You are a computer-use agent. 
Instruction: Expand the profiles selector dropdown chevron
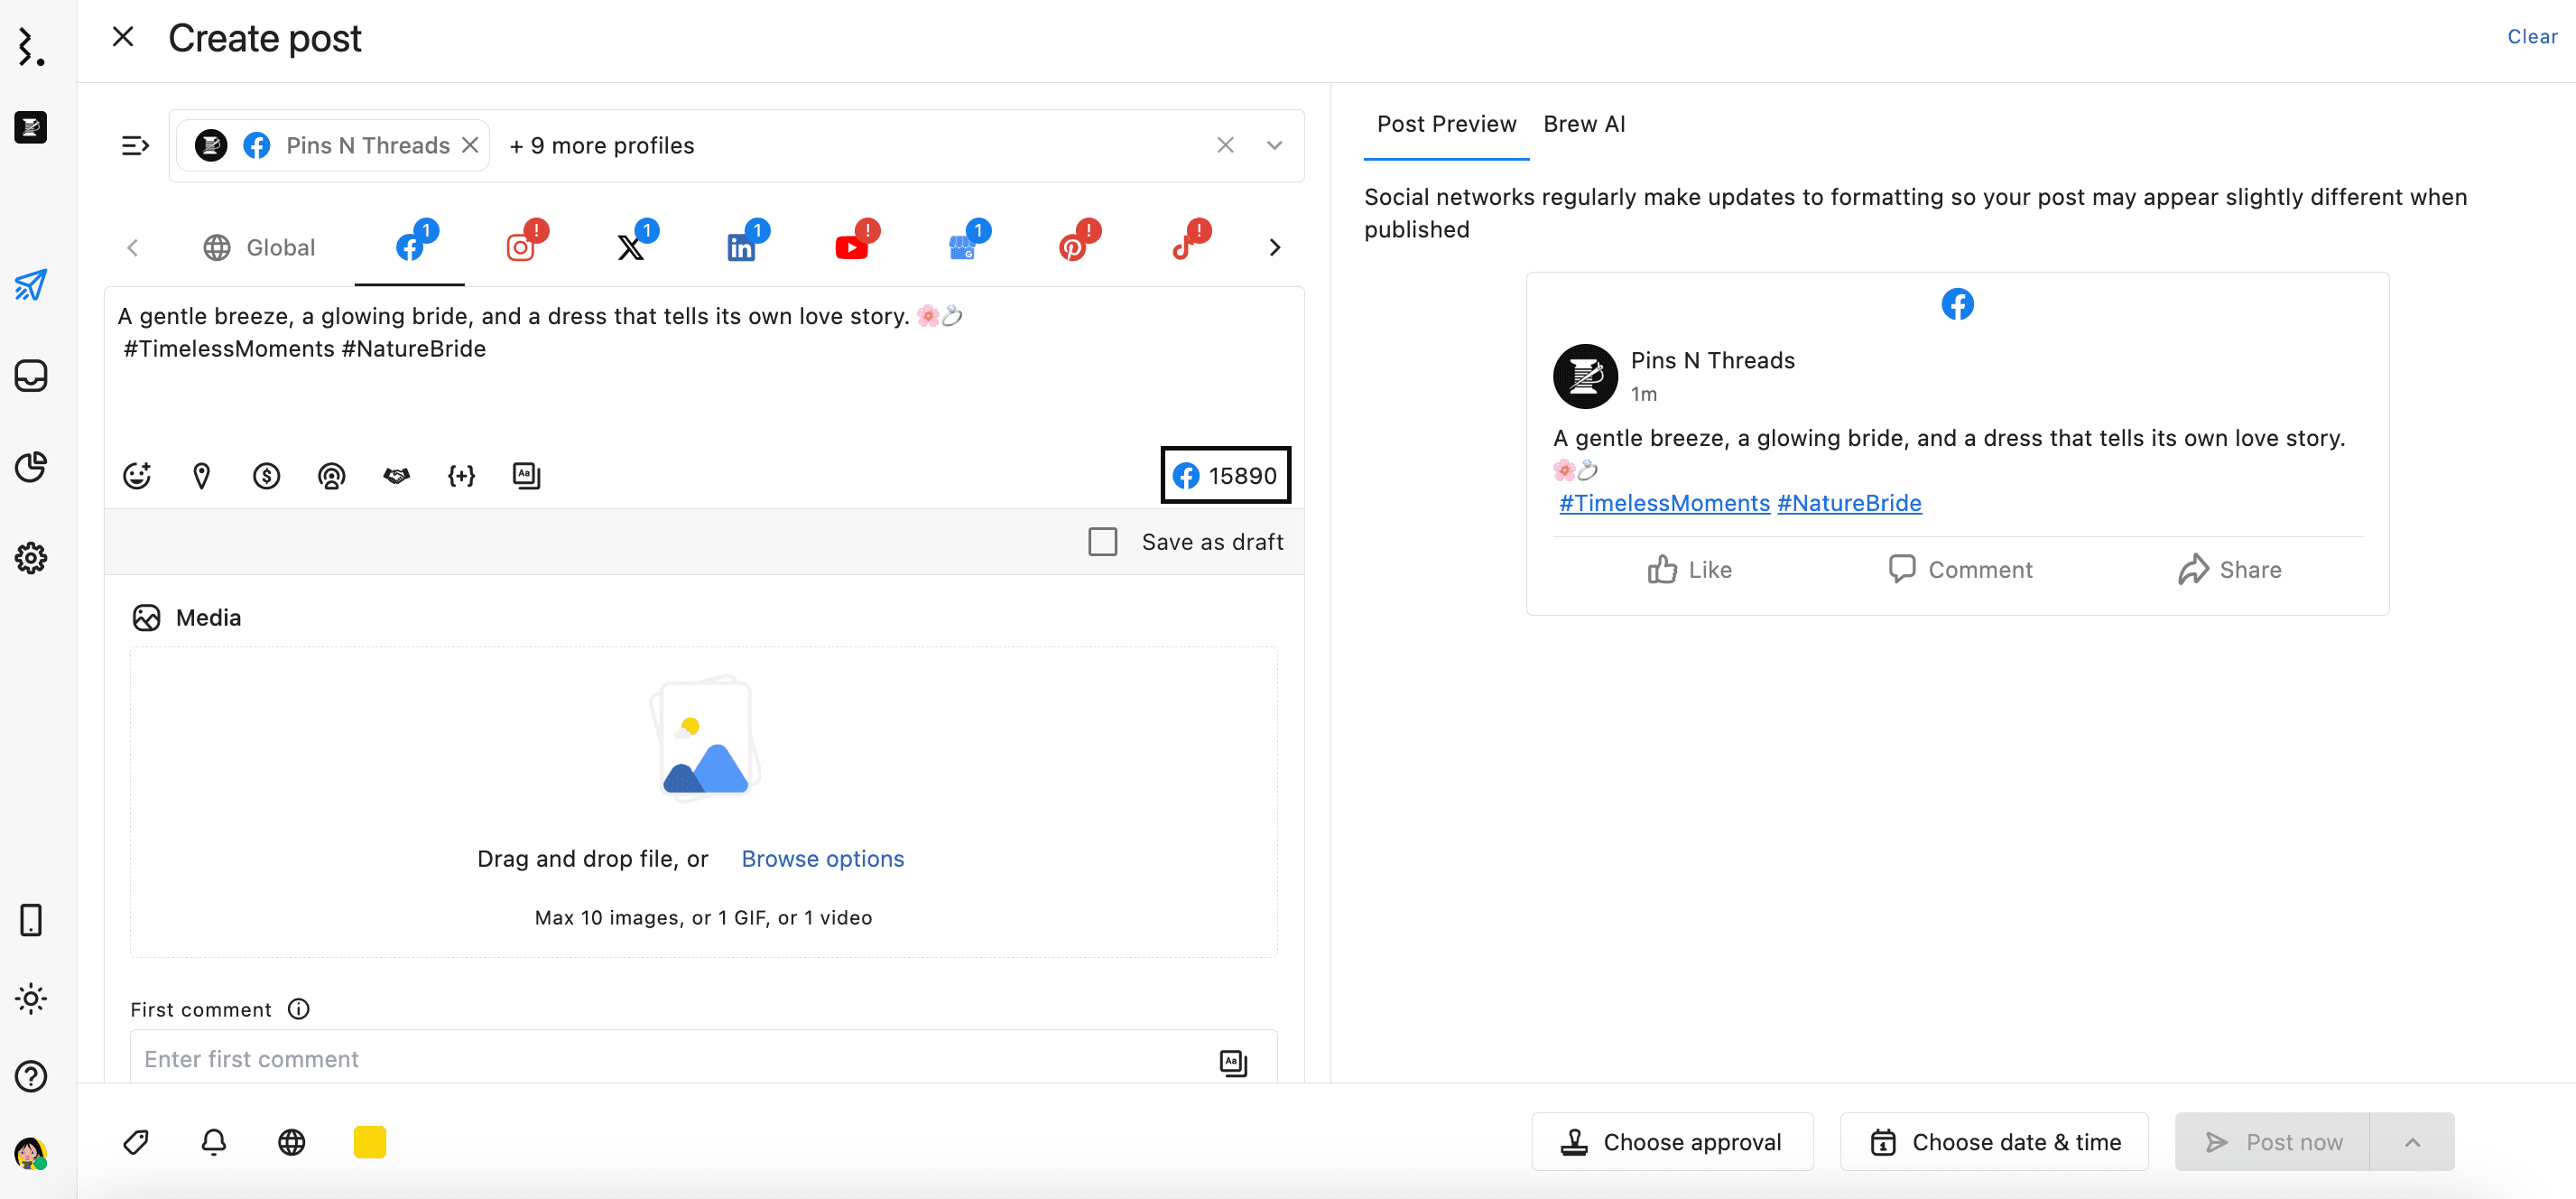coord(1274,146)
